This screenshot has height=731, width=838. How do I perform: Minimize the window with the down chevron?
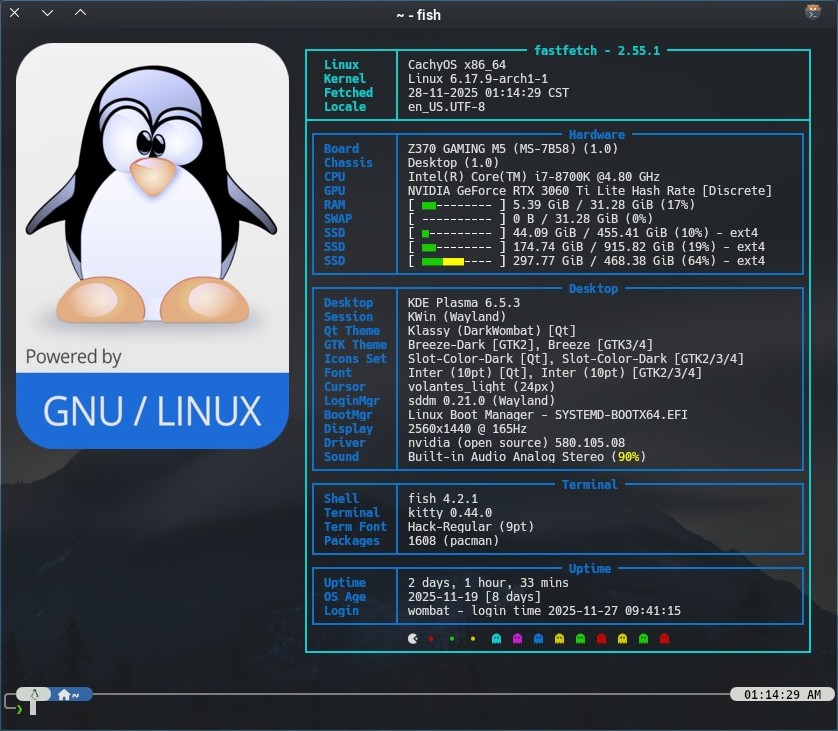(48, 14)
